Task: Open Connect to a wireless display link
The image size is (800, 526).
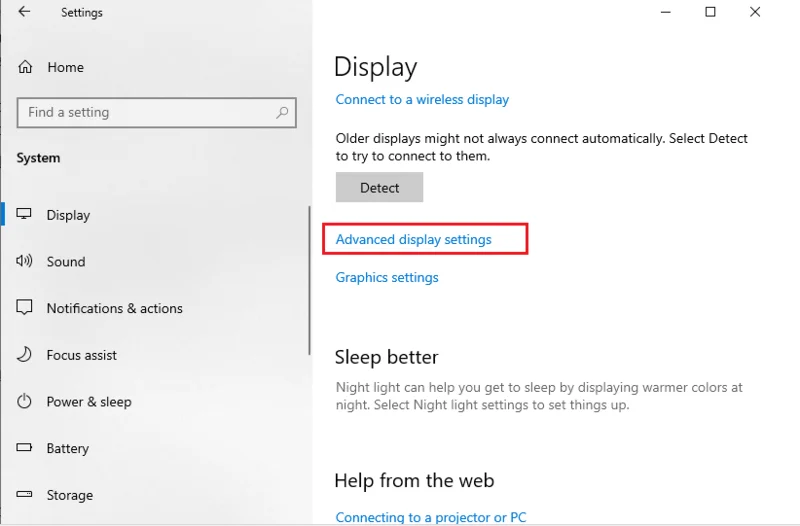Action: coord(422,99)
